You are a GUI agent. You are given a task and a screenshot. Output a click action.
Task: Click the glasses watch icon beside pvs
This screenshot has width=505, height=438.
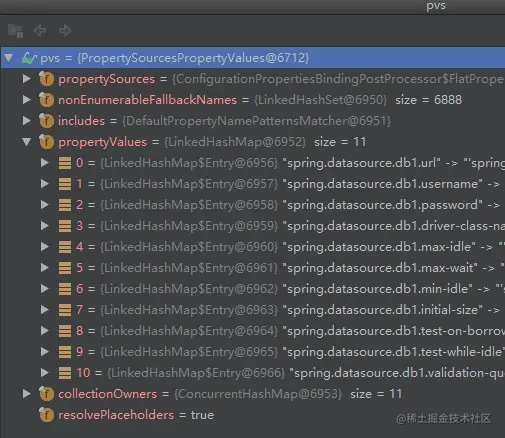coord(29,58)
